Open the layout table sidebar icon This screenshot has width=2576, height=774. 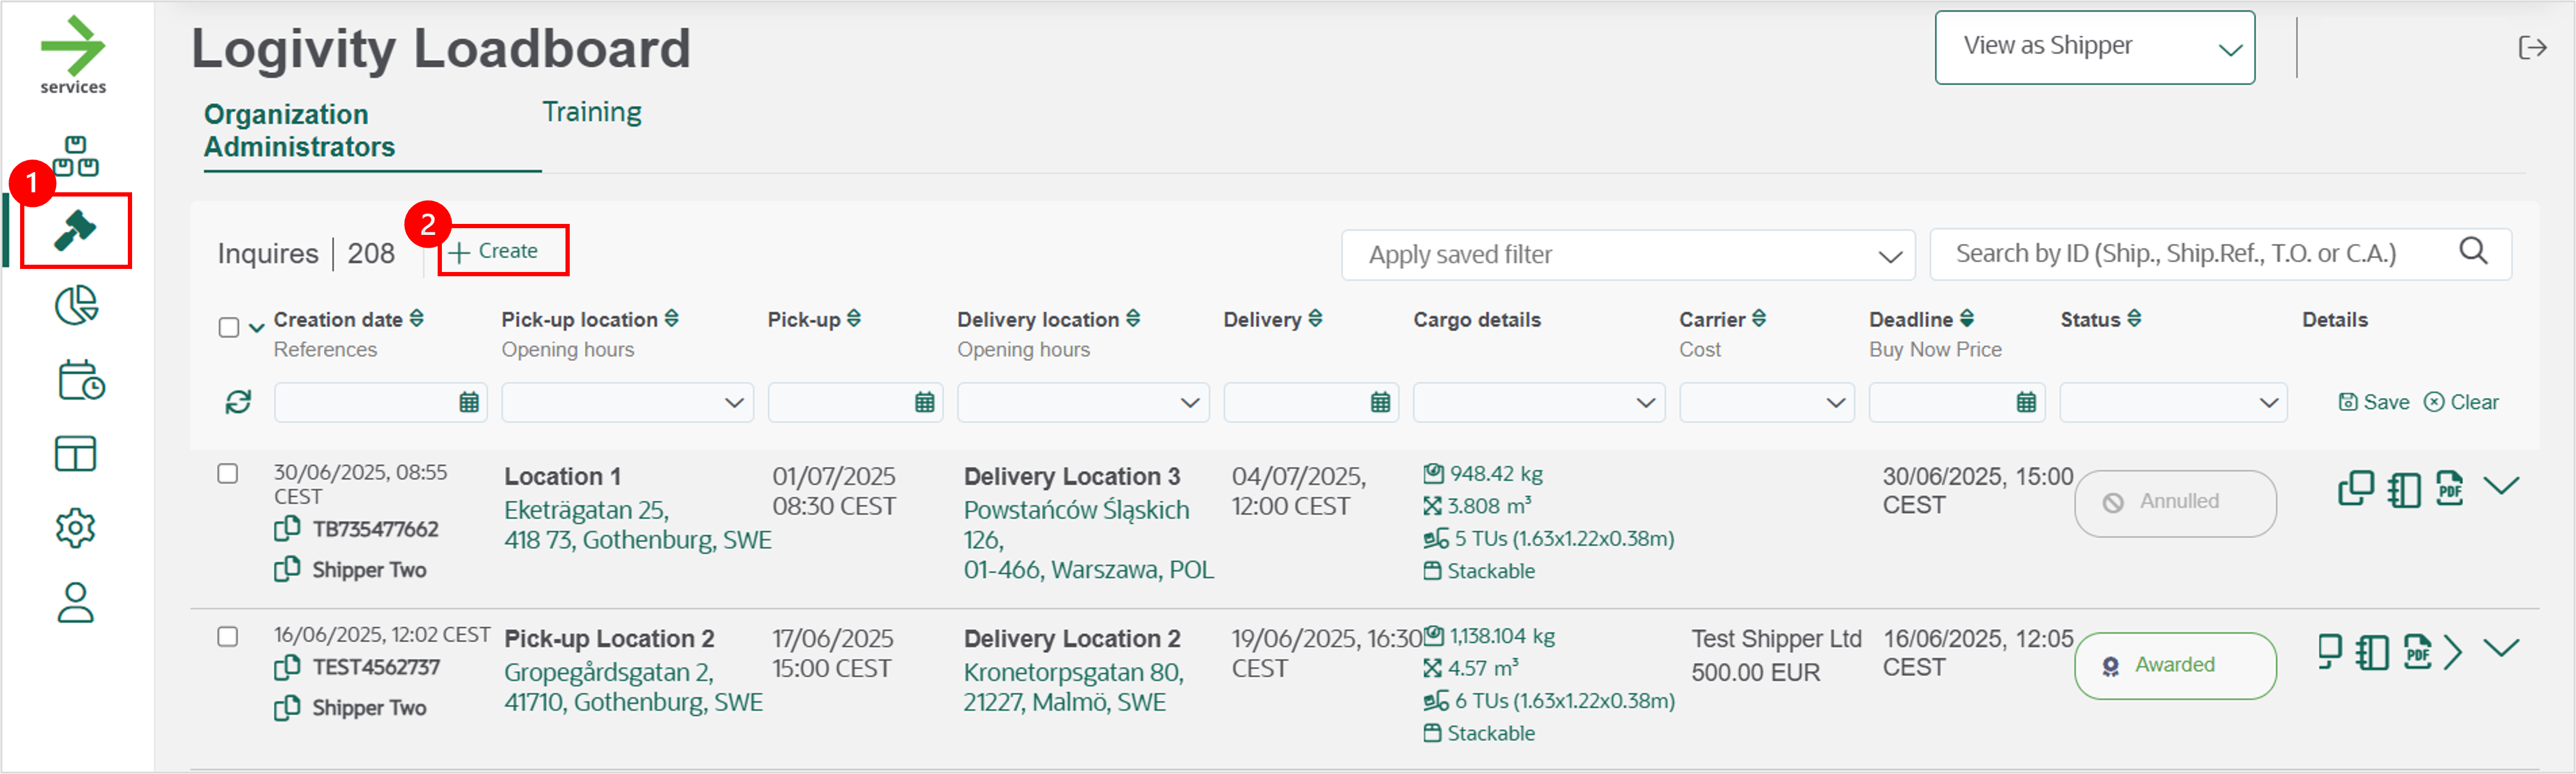[75, 454]
